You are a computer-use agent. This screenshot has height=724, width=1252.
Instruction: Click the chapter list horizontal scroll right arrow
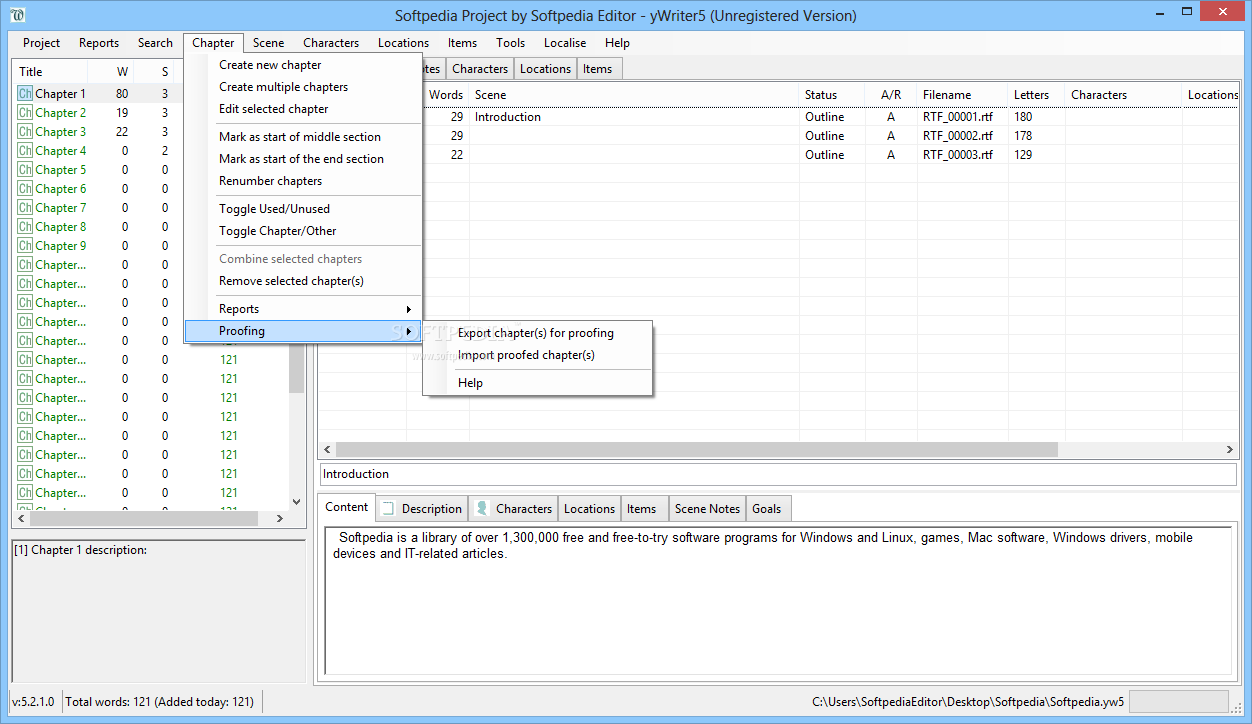coord(280,519)
